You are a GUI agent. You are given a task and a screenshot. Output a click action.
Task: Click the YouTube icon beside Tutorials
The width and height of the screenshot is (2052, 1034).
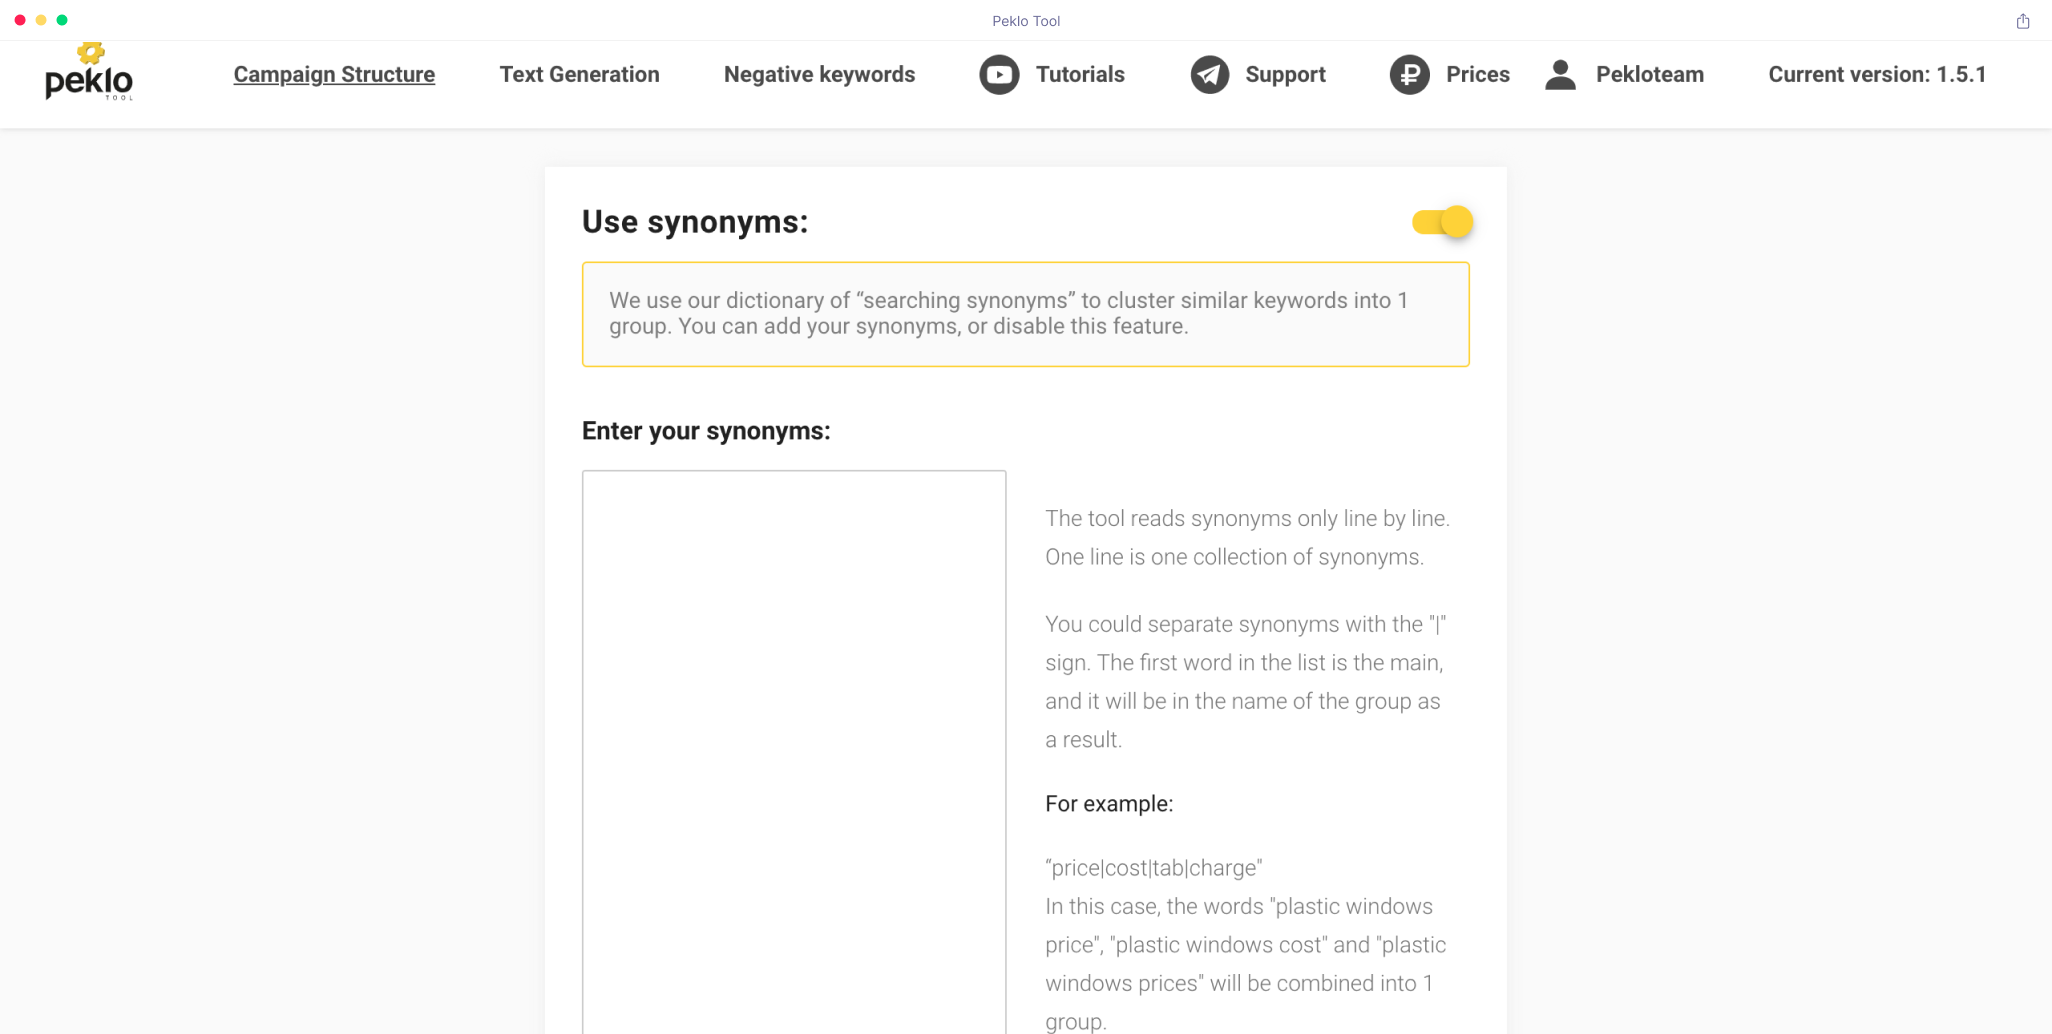pyautogui.click(x=998, y=75)
